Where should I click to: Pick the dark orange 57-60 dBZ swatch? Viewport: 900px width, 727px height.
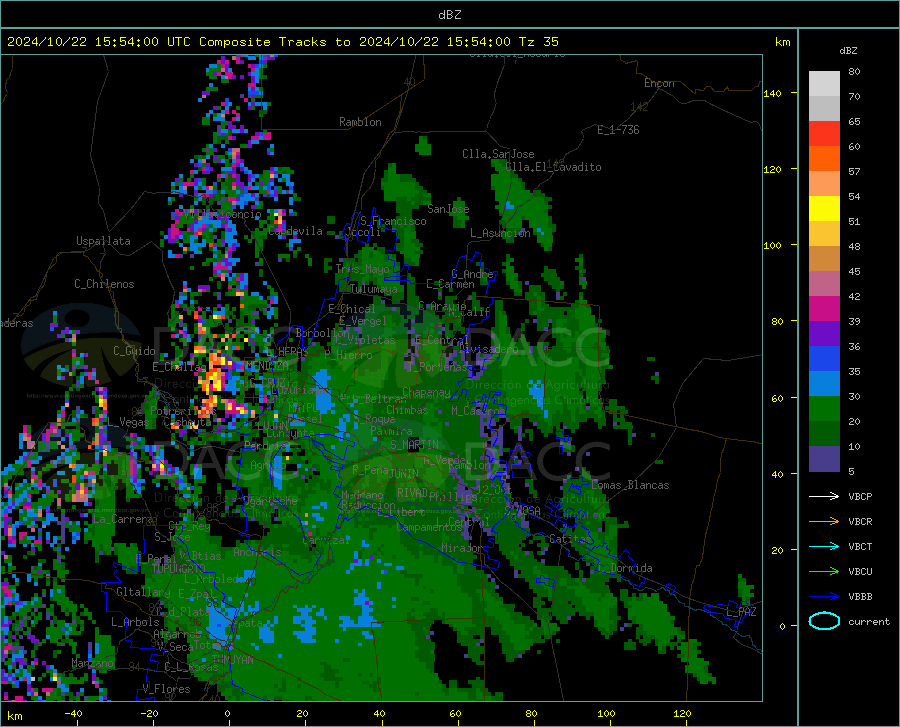[824, 159]
